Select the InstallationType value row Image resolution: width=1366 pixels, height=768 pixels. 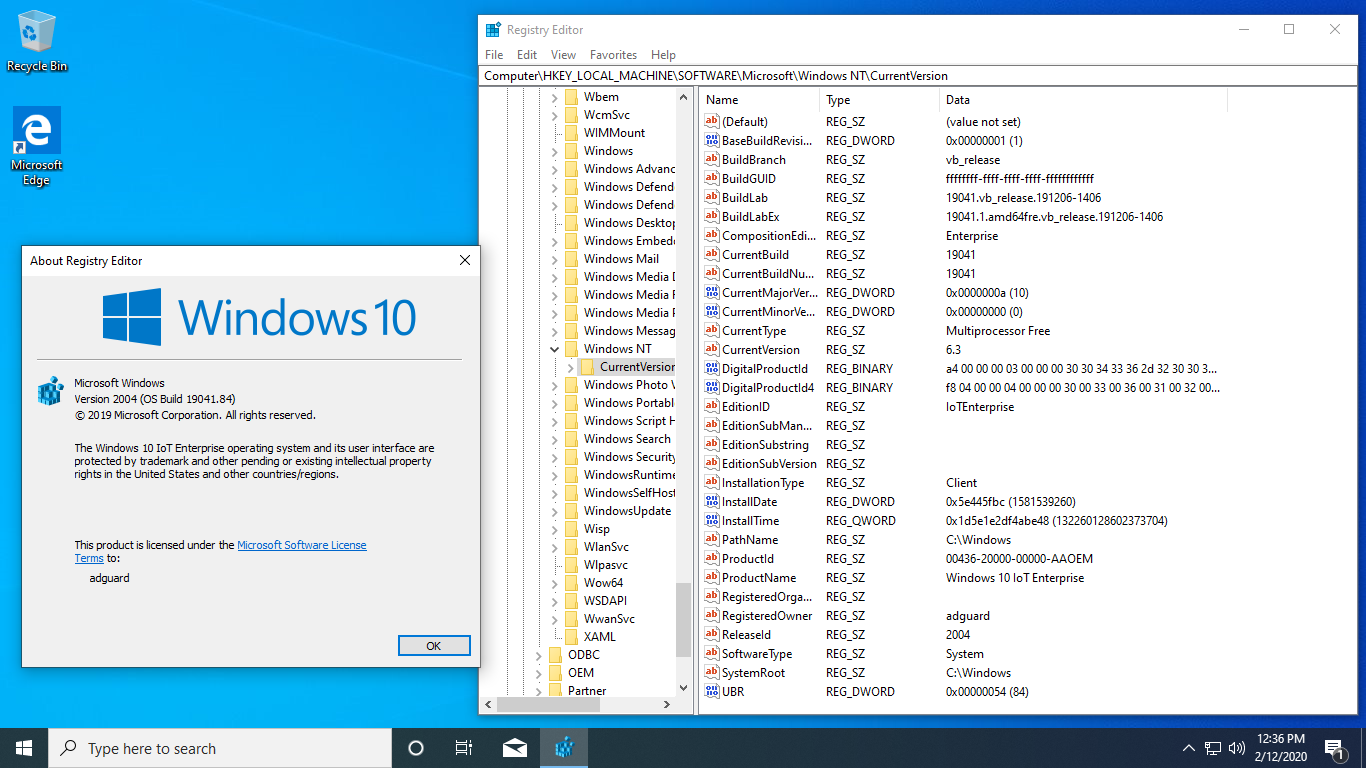(x=962, y=483)
